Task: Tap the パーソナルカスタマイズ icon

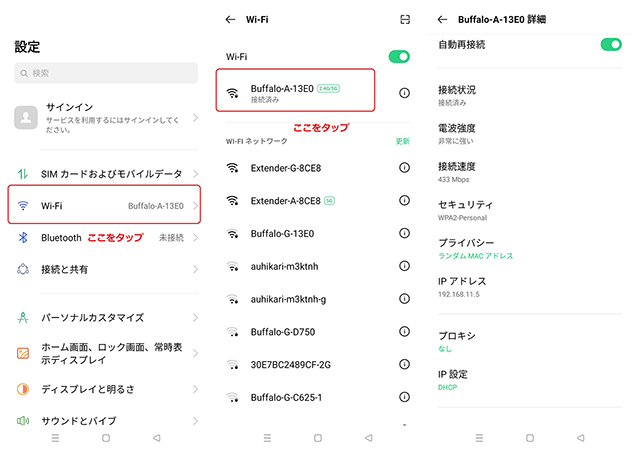Action: 23,317
